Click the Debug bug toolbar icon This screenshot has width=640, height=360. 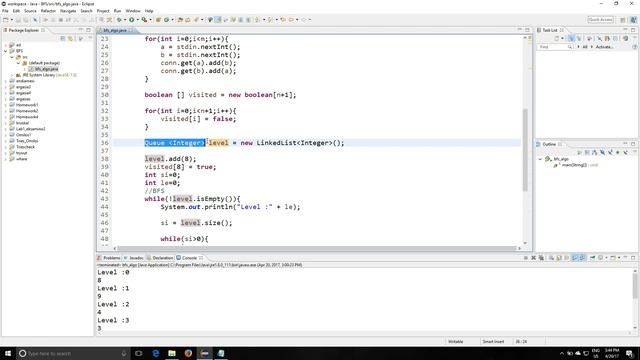[x=119, y=20]
